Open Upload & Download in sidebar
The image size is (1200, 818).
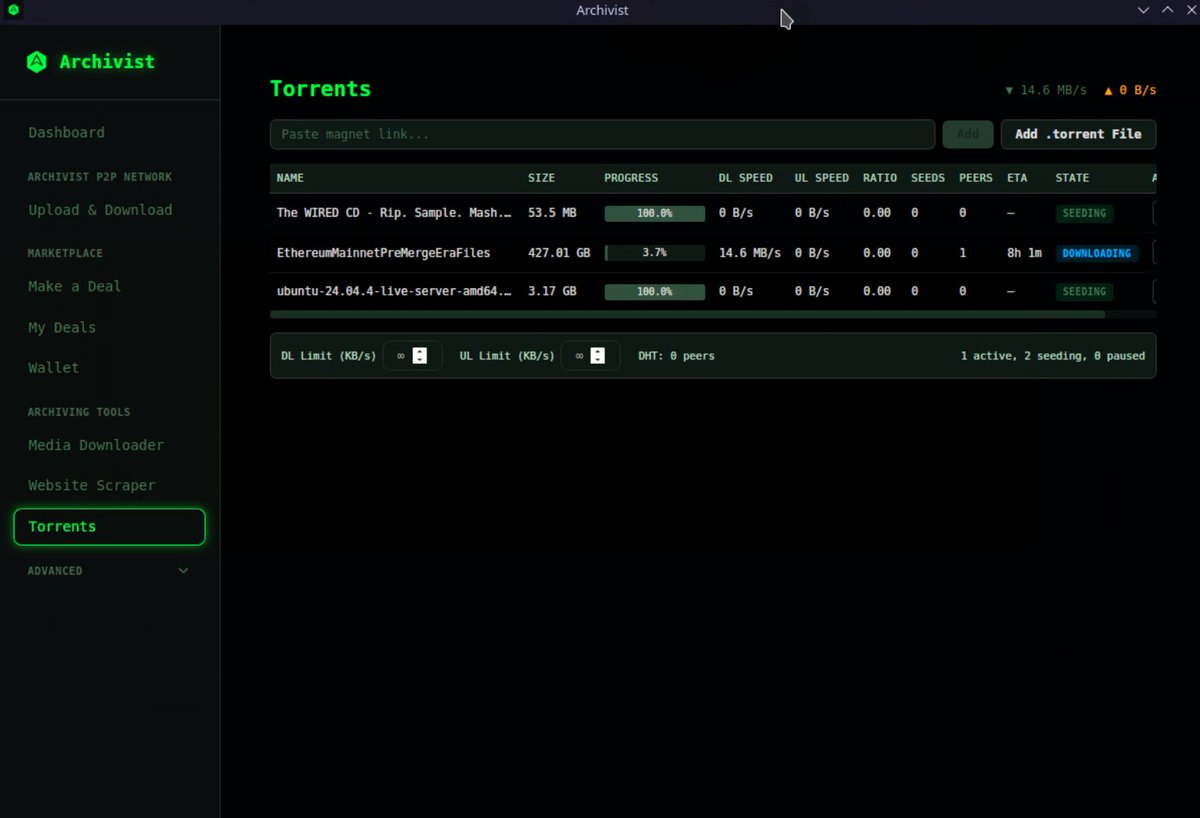[x=100, y=210]
